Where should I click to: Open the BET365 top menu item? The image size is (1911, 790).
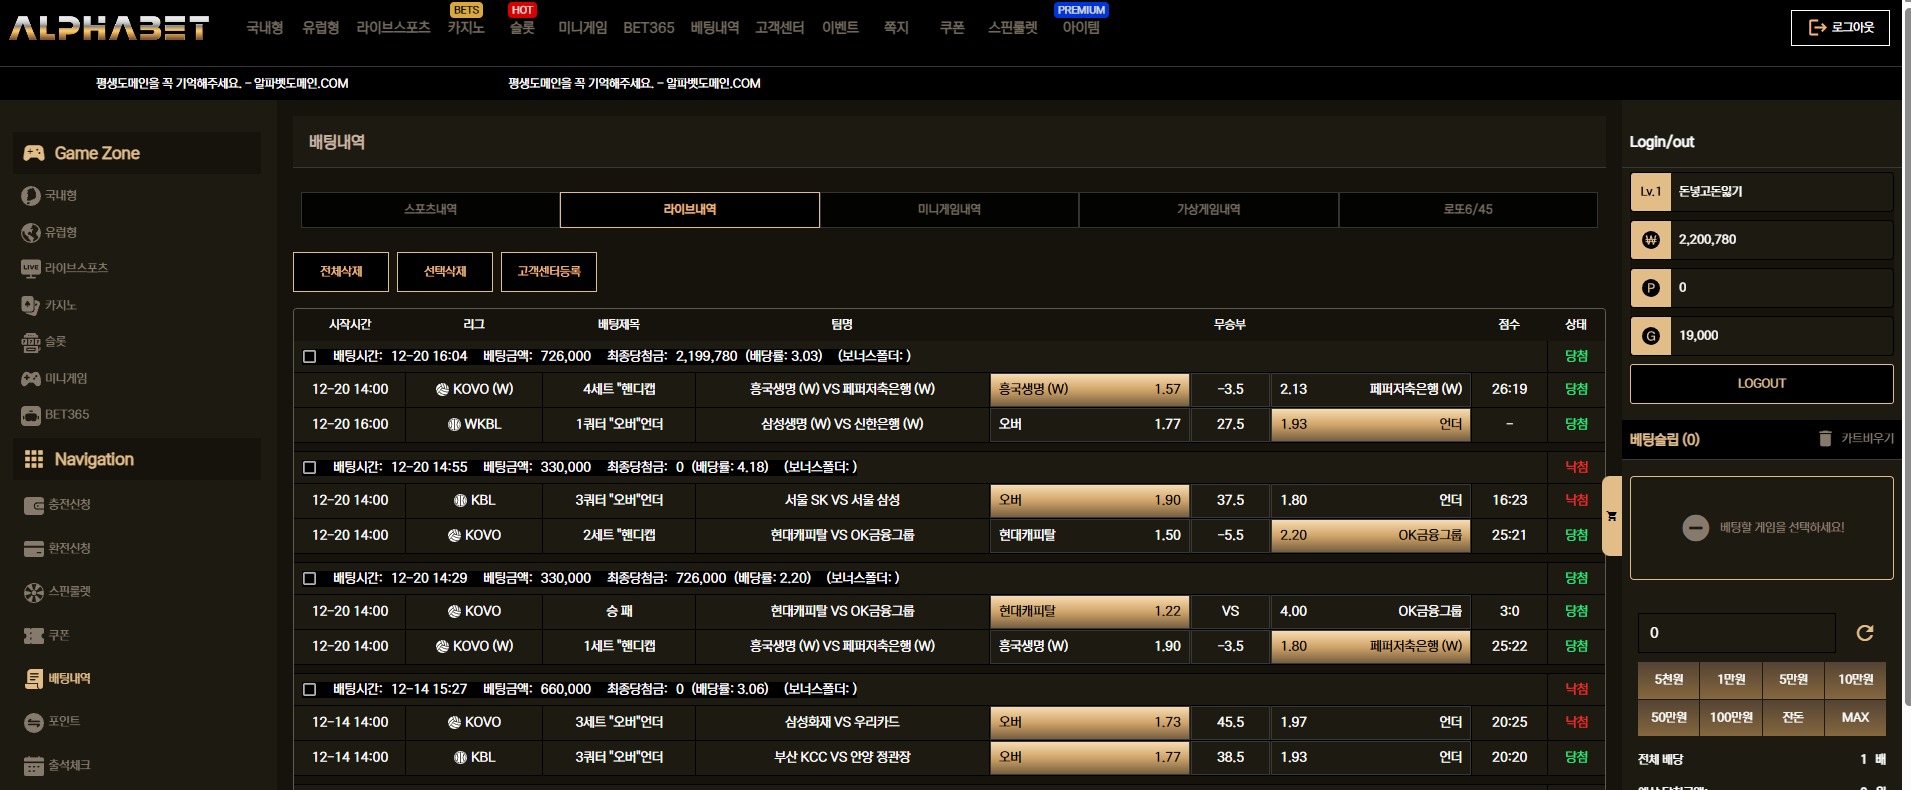click(648, 28)
